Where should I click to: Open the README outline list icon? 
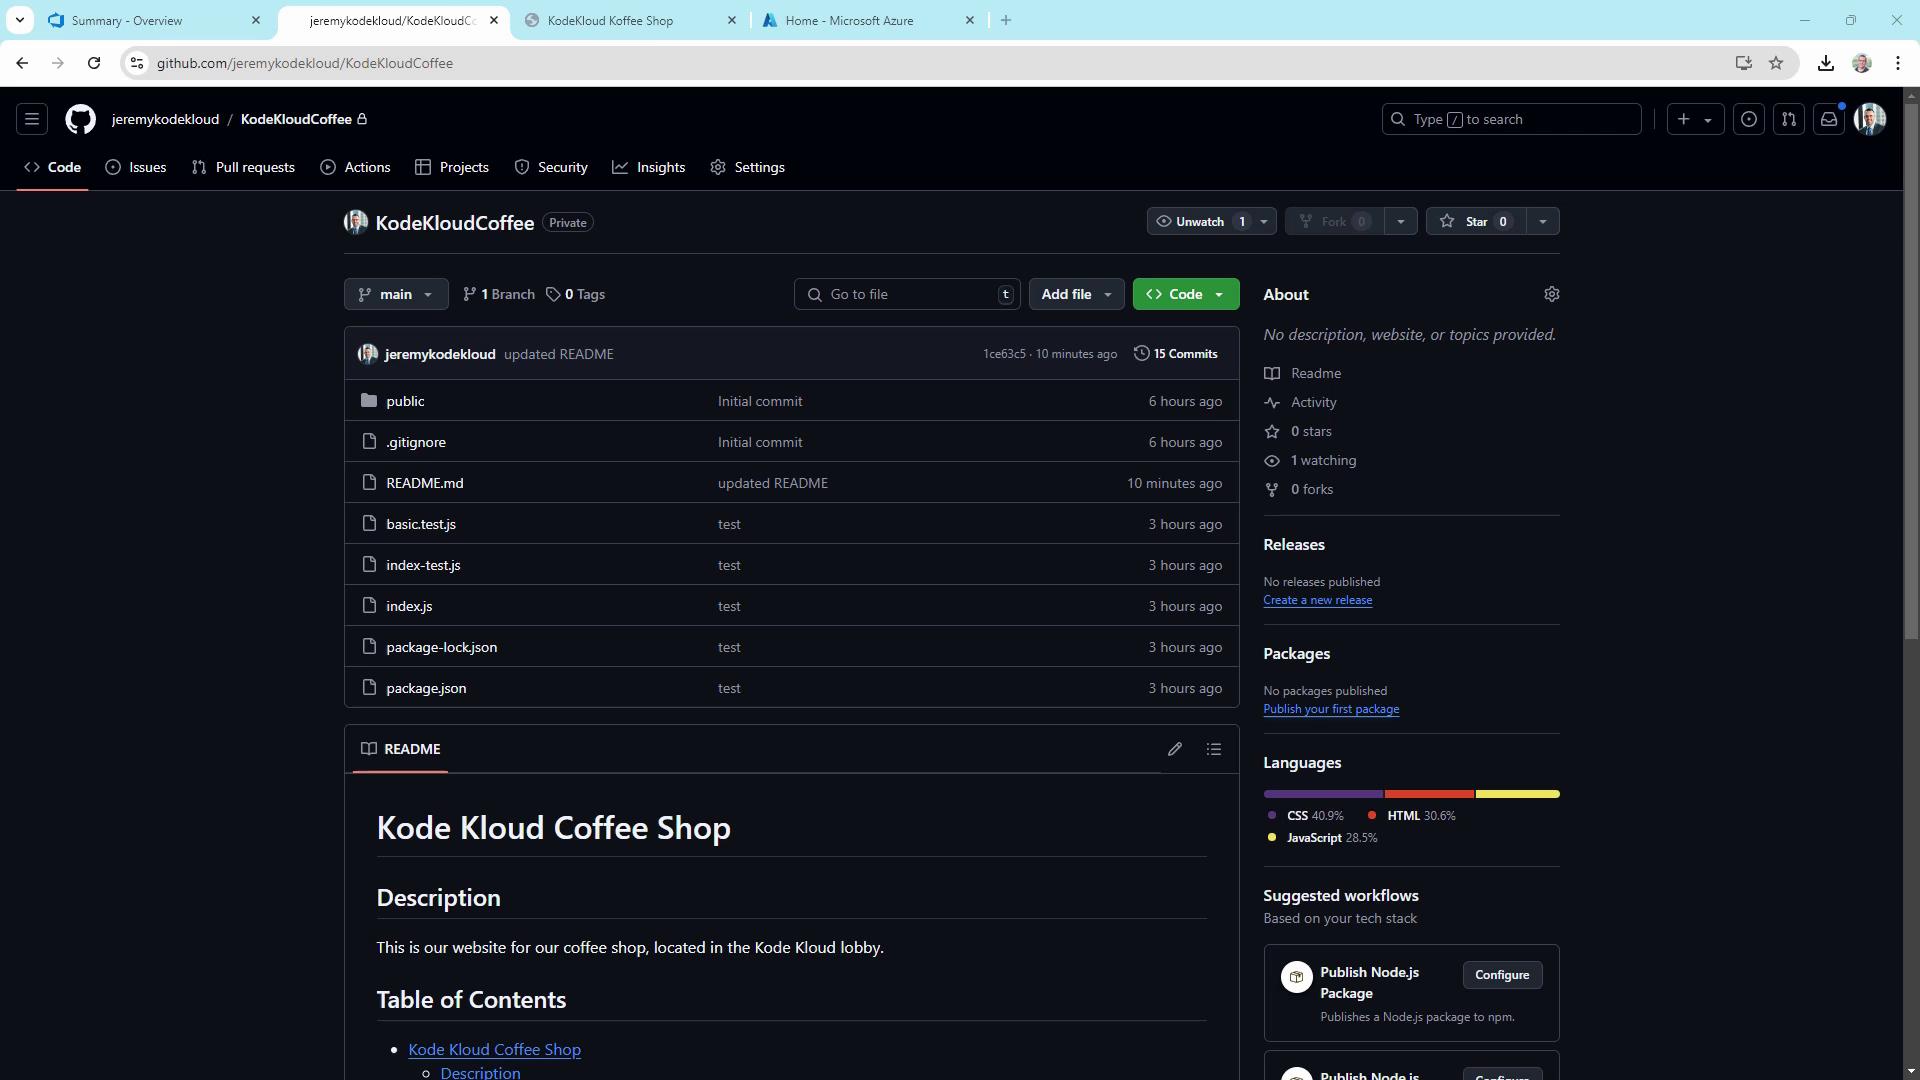(1214, 749)
